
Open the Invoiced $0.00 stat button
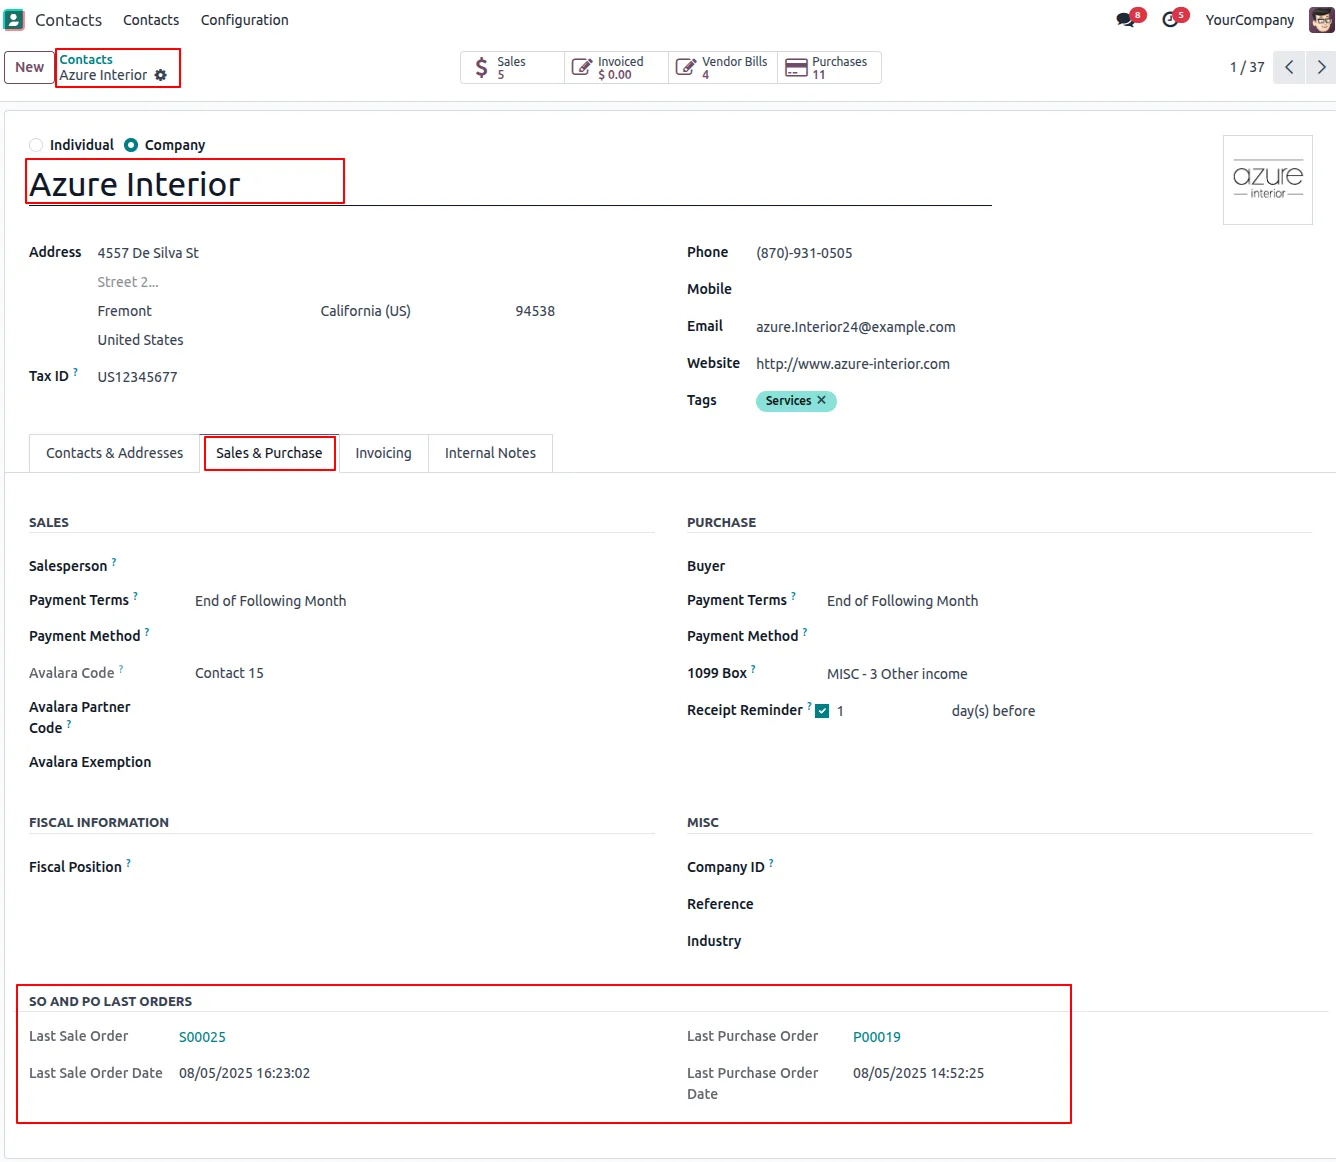pos(616,67)
